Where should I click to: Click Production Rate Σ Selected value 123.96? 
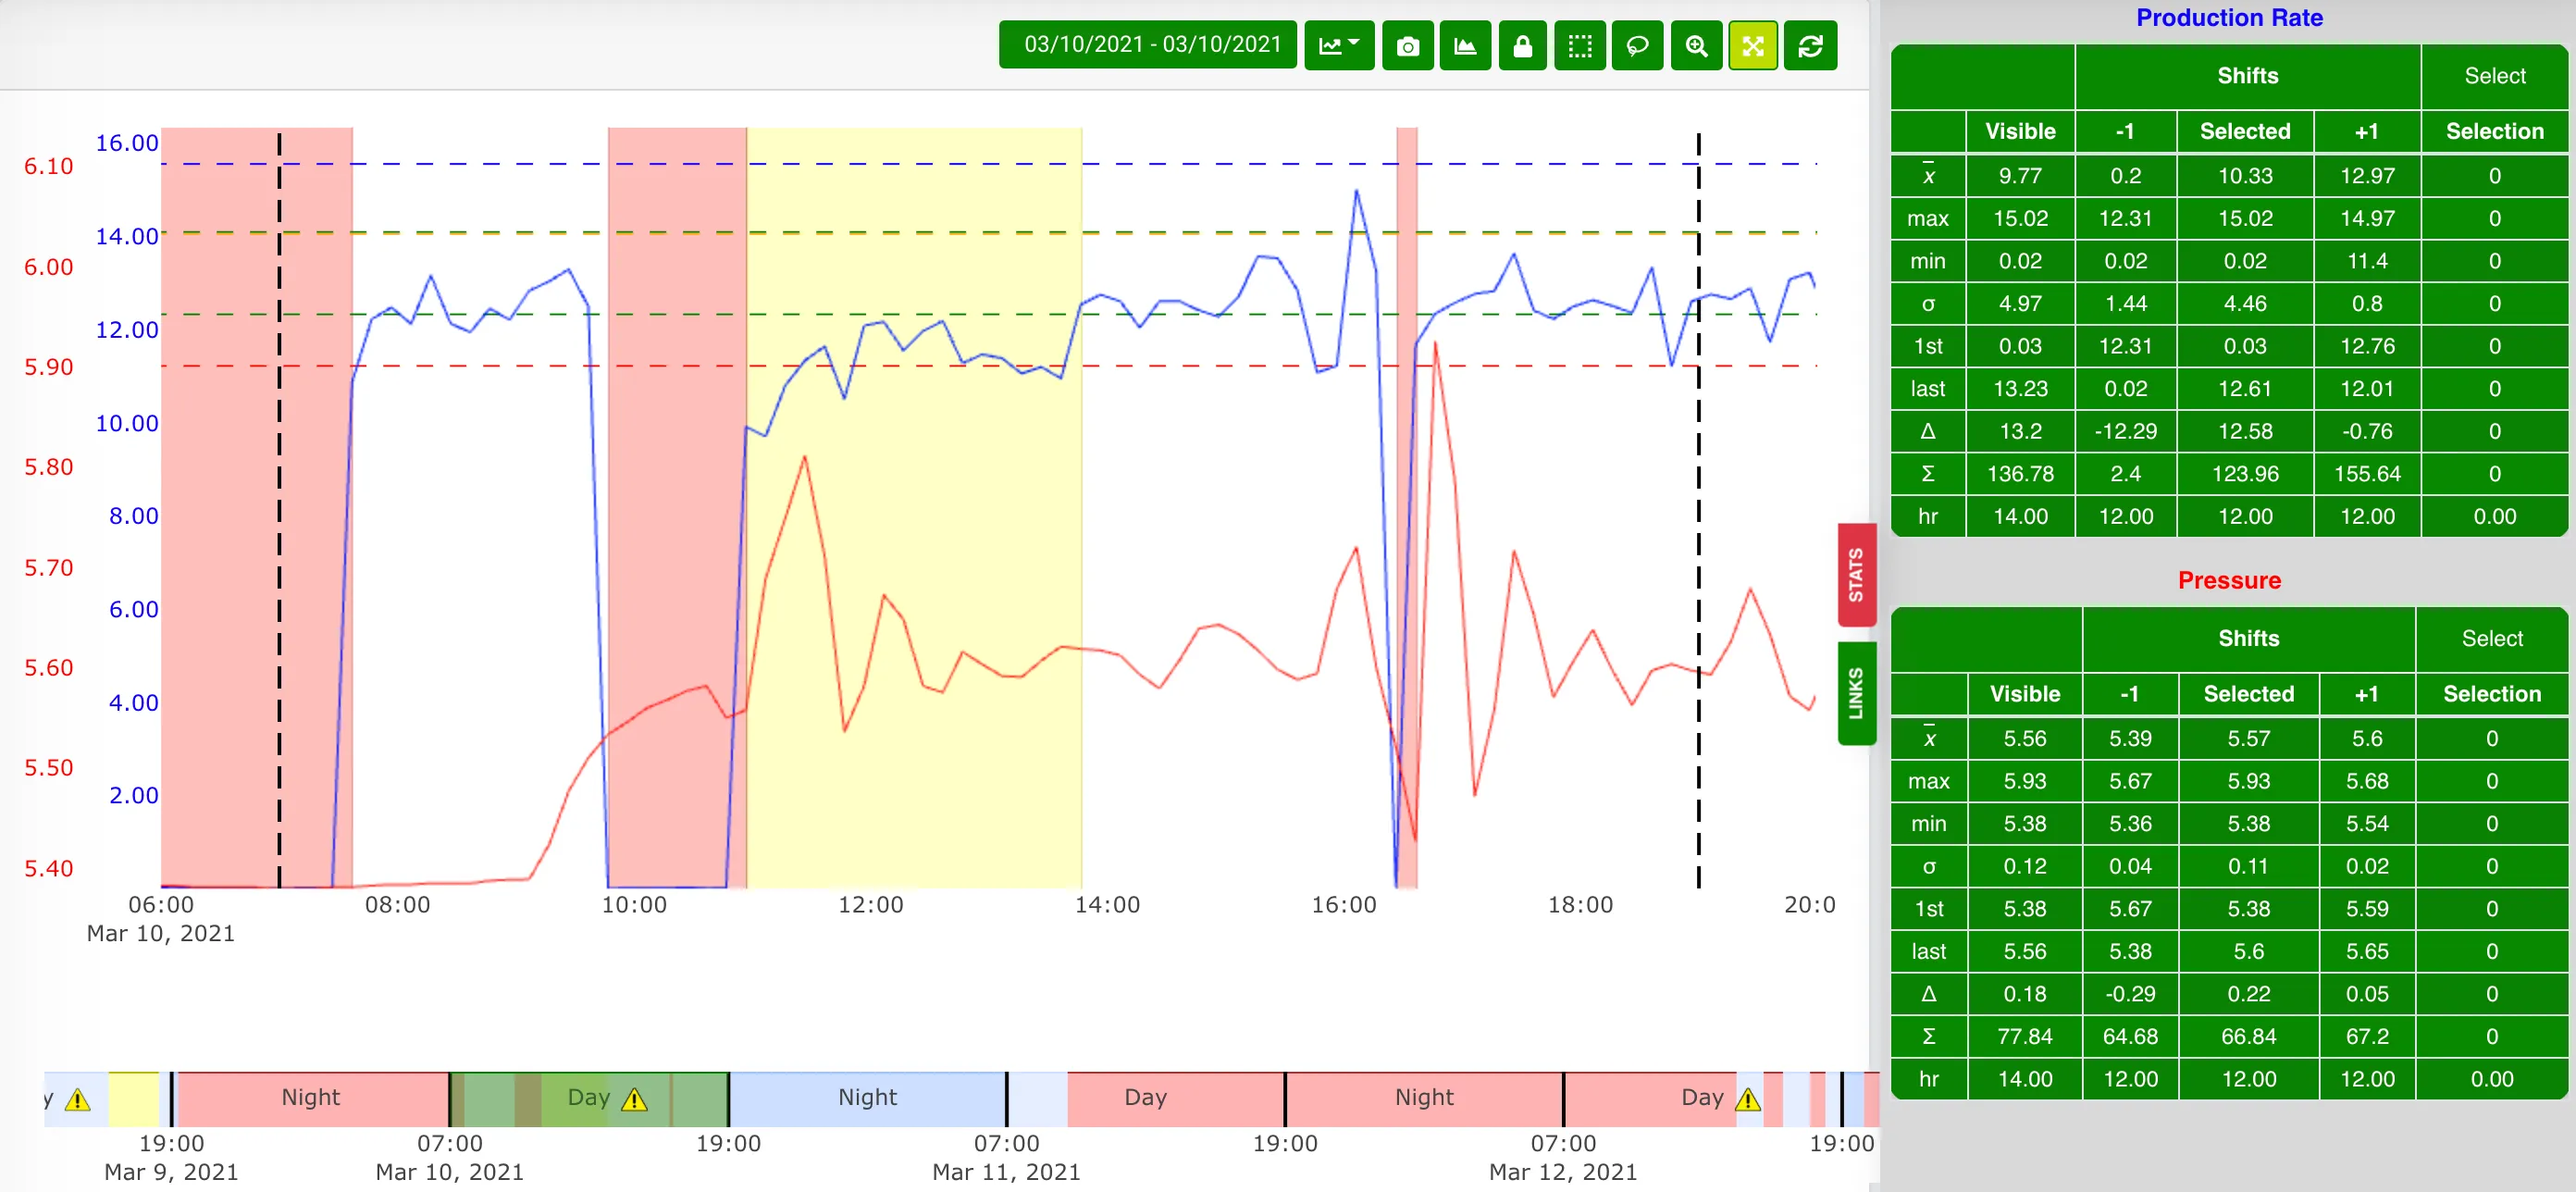2245,474
